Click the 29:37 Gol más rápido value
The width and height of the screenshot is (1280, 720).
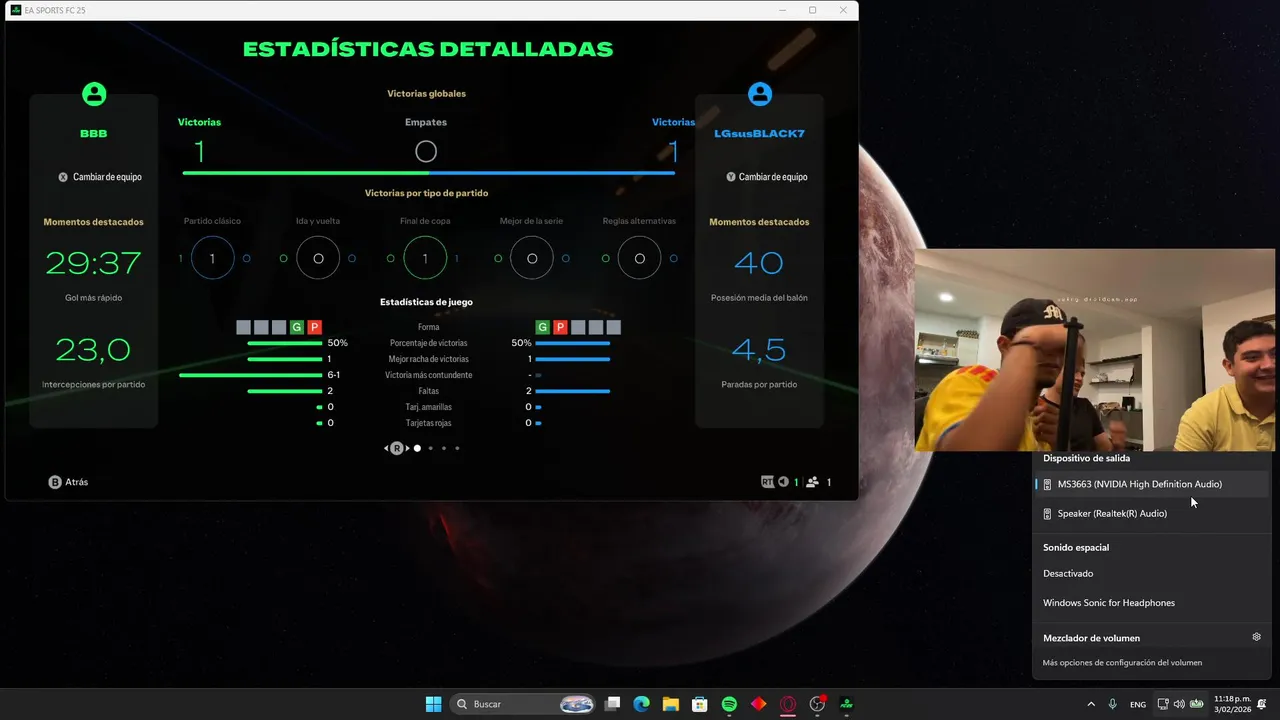point(94,264)
